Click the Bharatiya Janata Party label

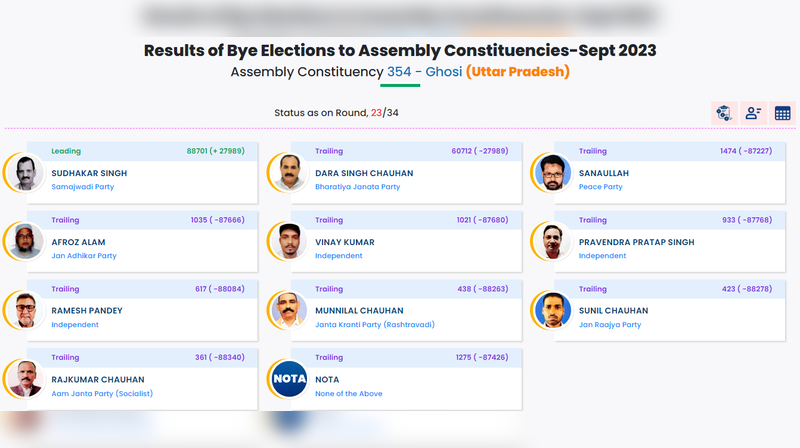pos(357,187)
